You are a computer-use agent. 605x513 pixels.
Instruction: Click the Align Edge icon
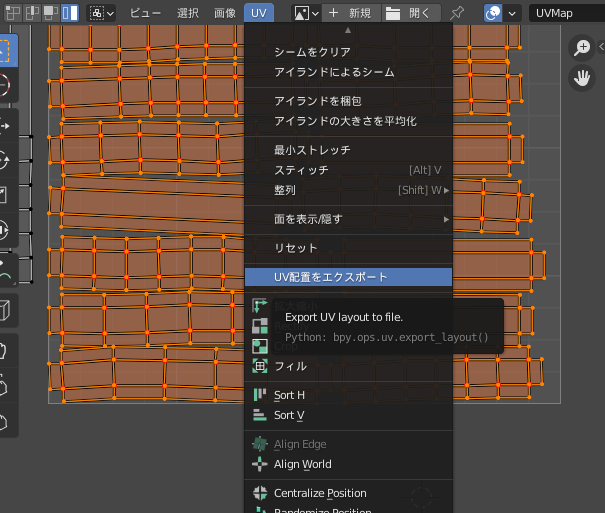260,444
